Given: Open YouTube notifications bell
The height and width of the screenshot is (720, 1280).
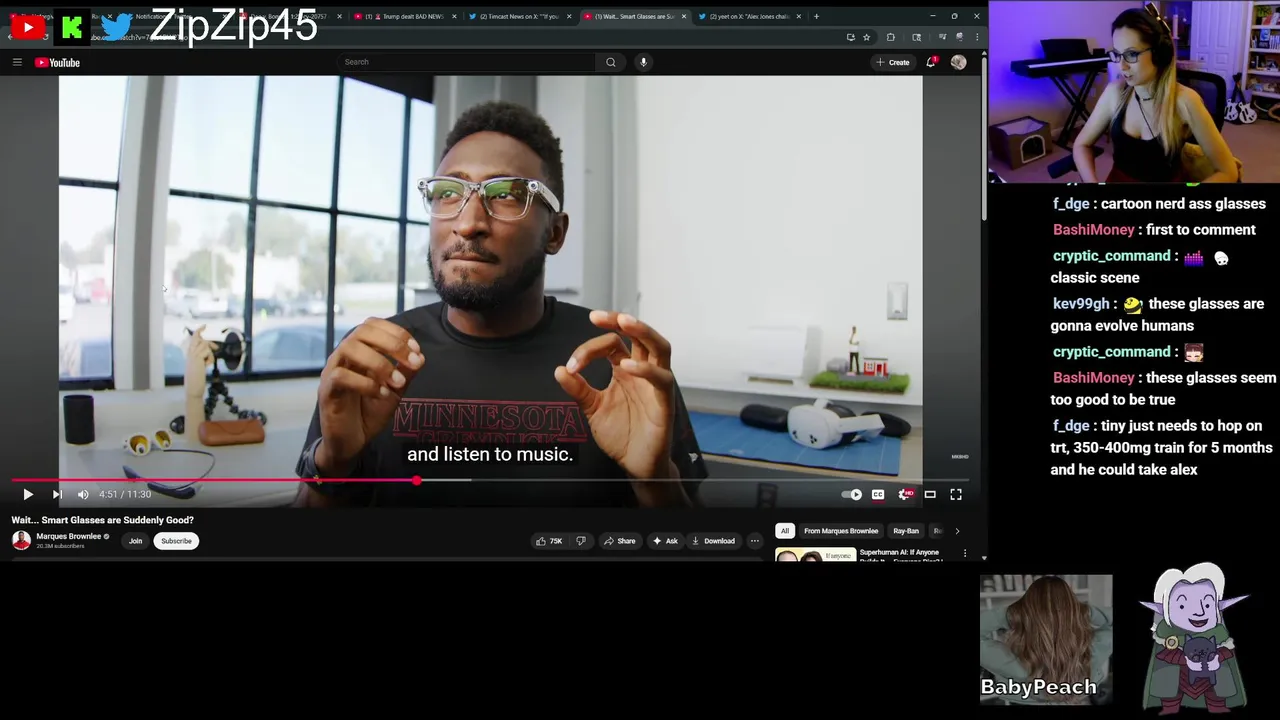Looking at the screenshot, I should coord(931,62).
